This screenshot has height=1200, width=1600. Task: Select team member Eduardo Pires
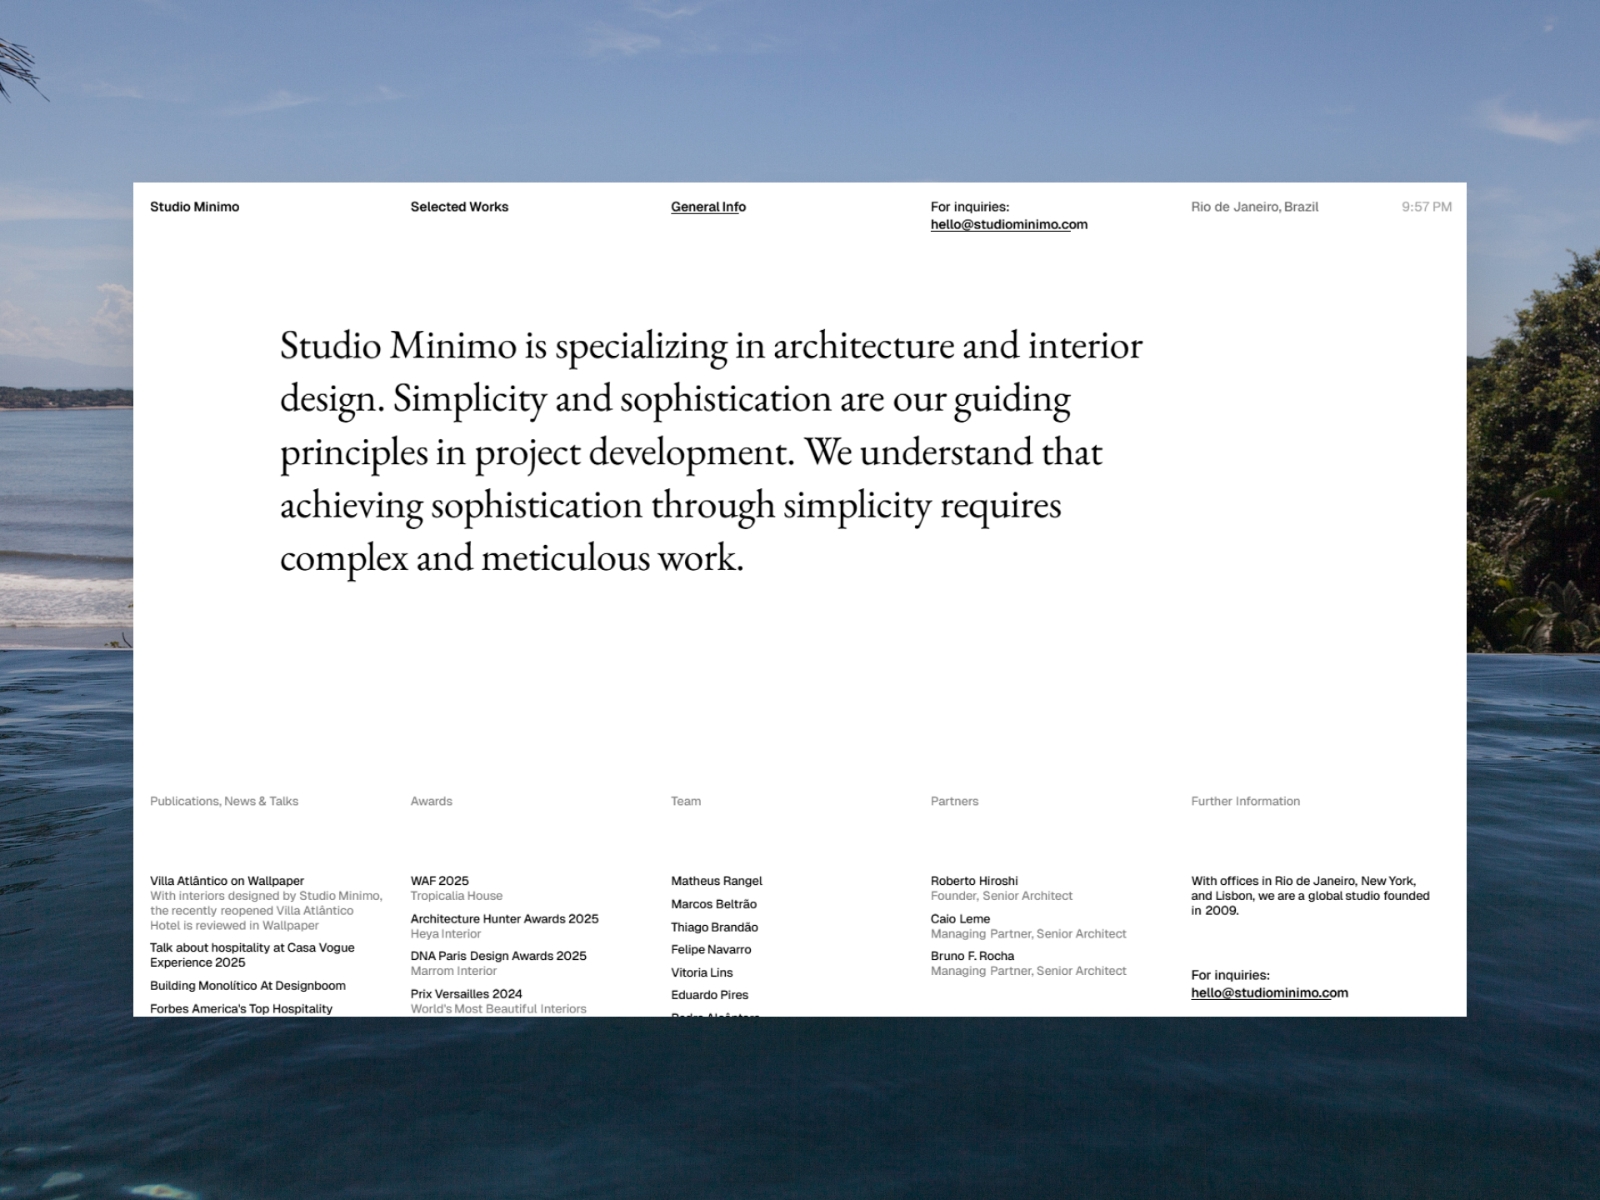point(710,994)
